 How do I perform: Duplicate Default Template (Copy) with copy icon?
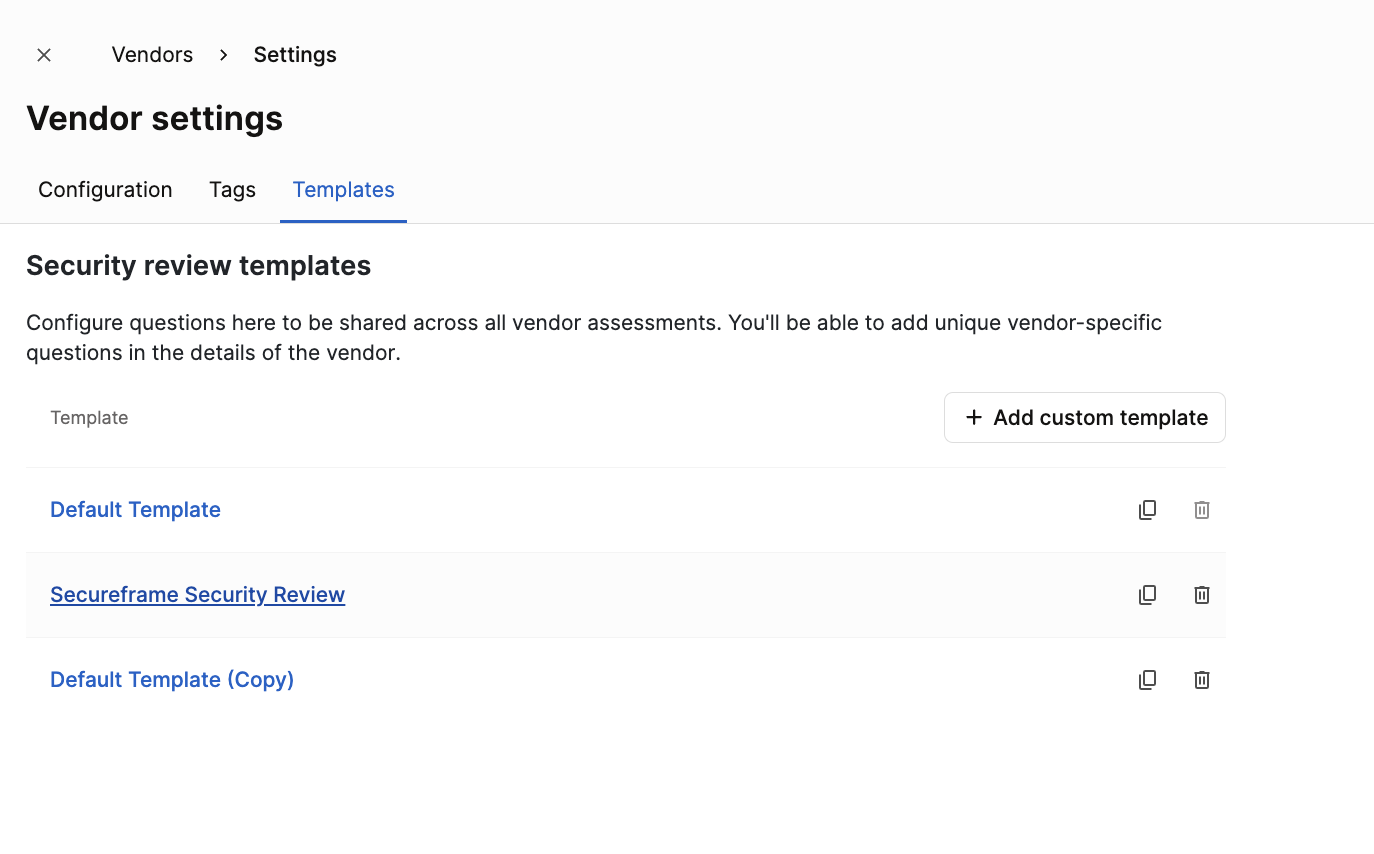[x=1147, y=679]
